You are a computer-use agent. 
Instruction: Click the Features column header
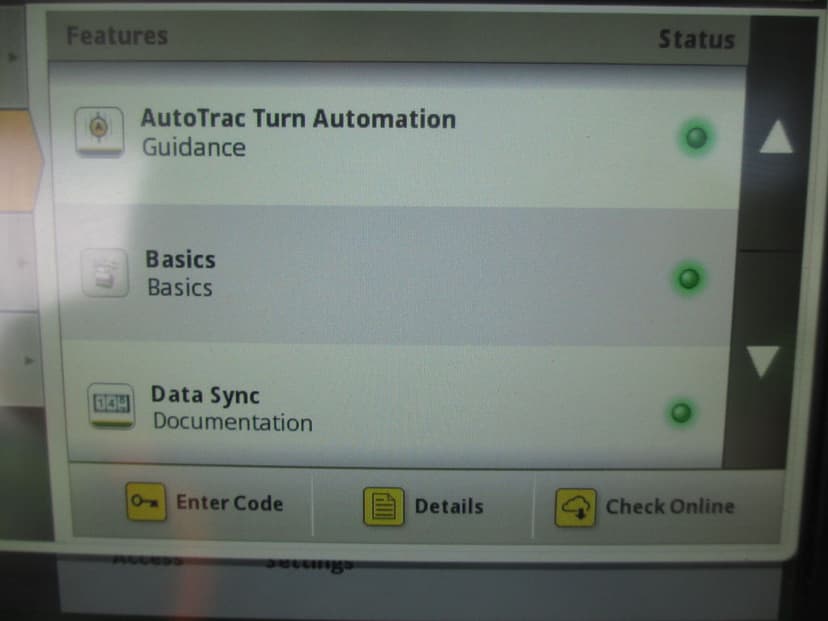(117, 36)
